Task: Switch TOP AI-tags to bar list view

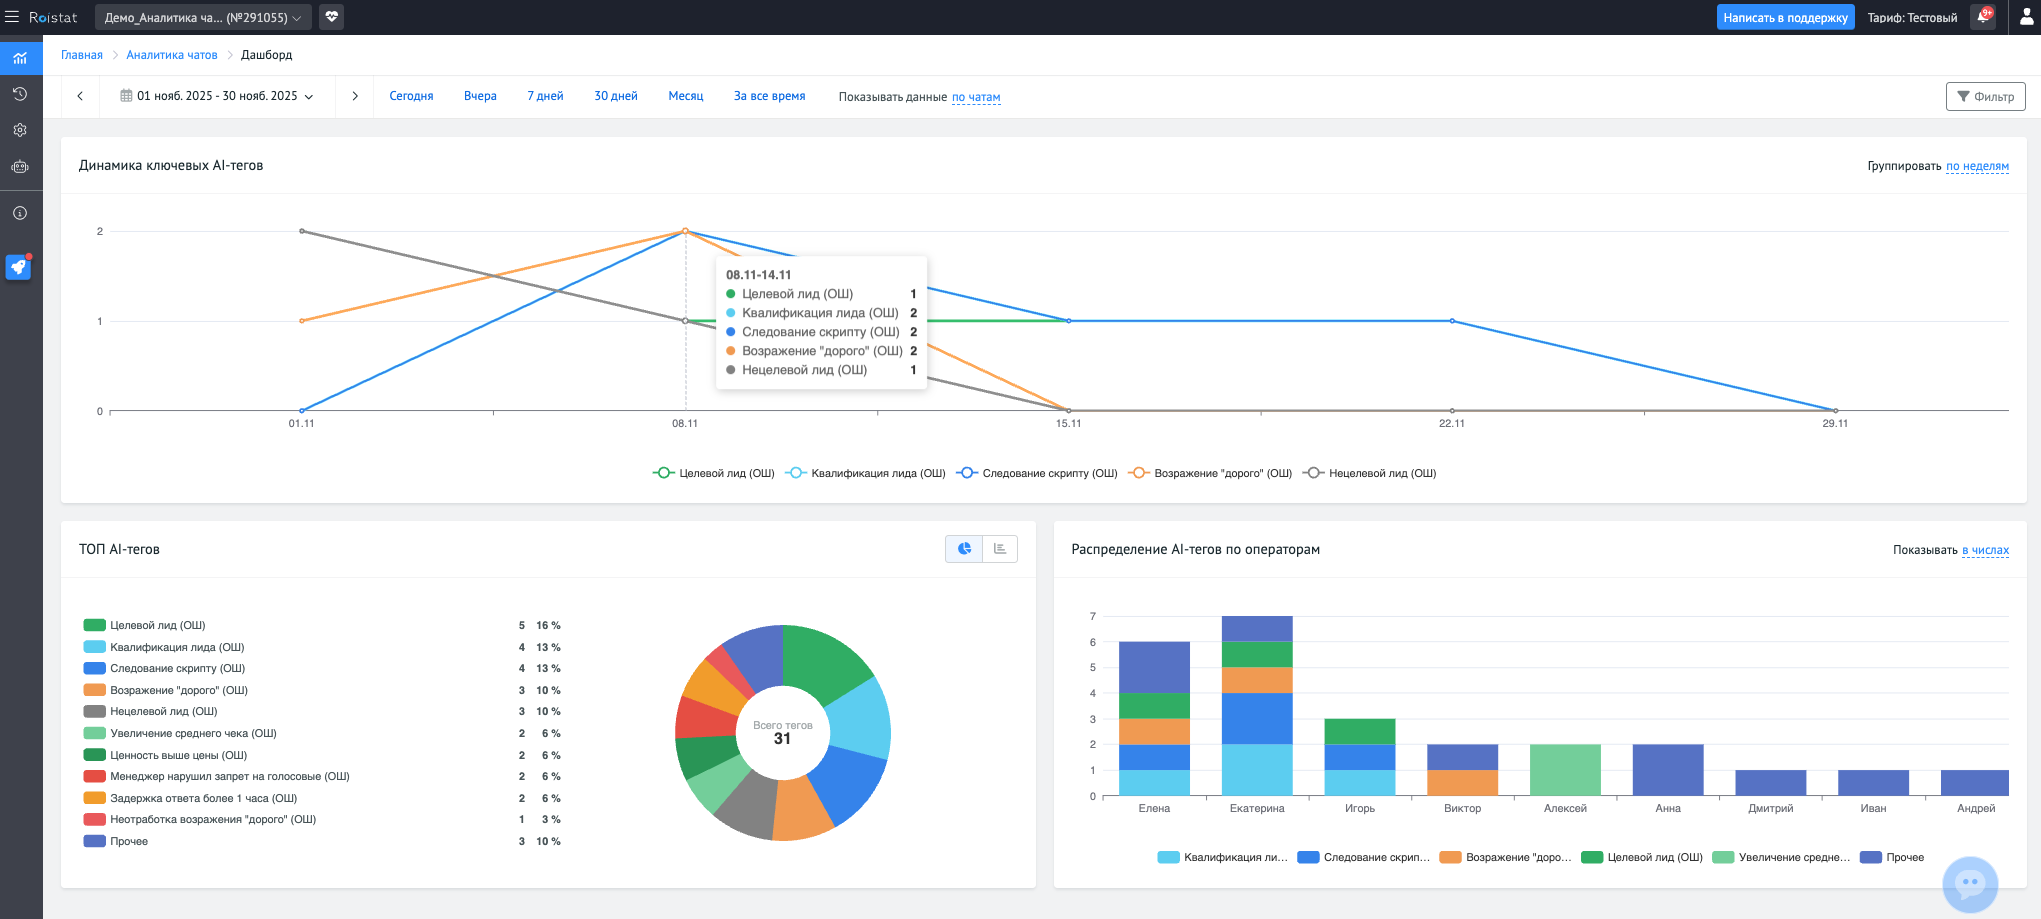Action: point(1000,549)
